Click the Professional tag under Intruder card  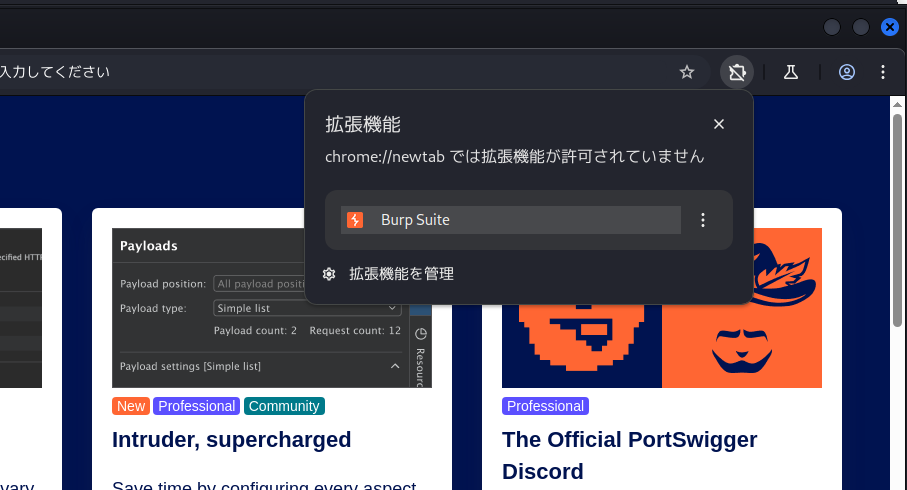[197, 406]
